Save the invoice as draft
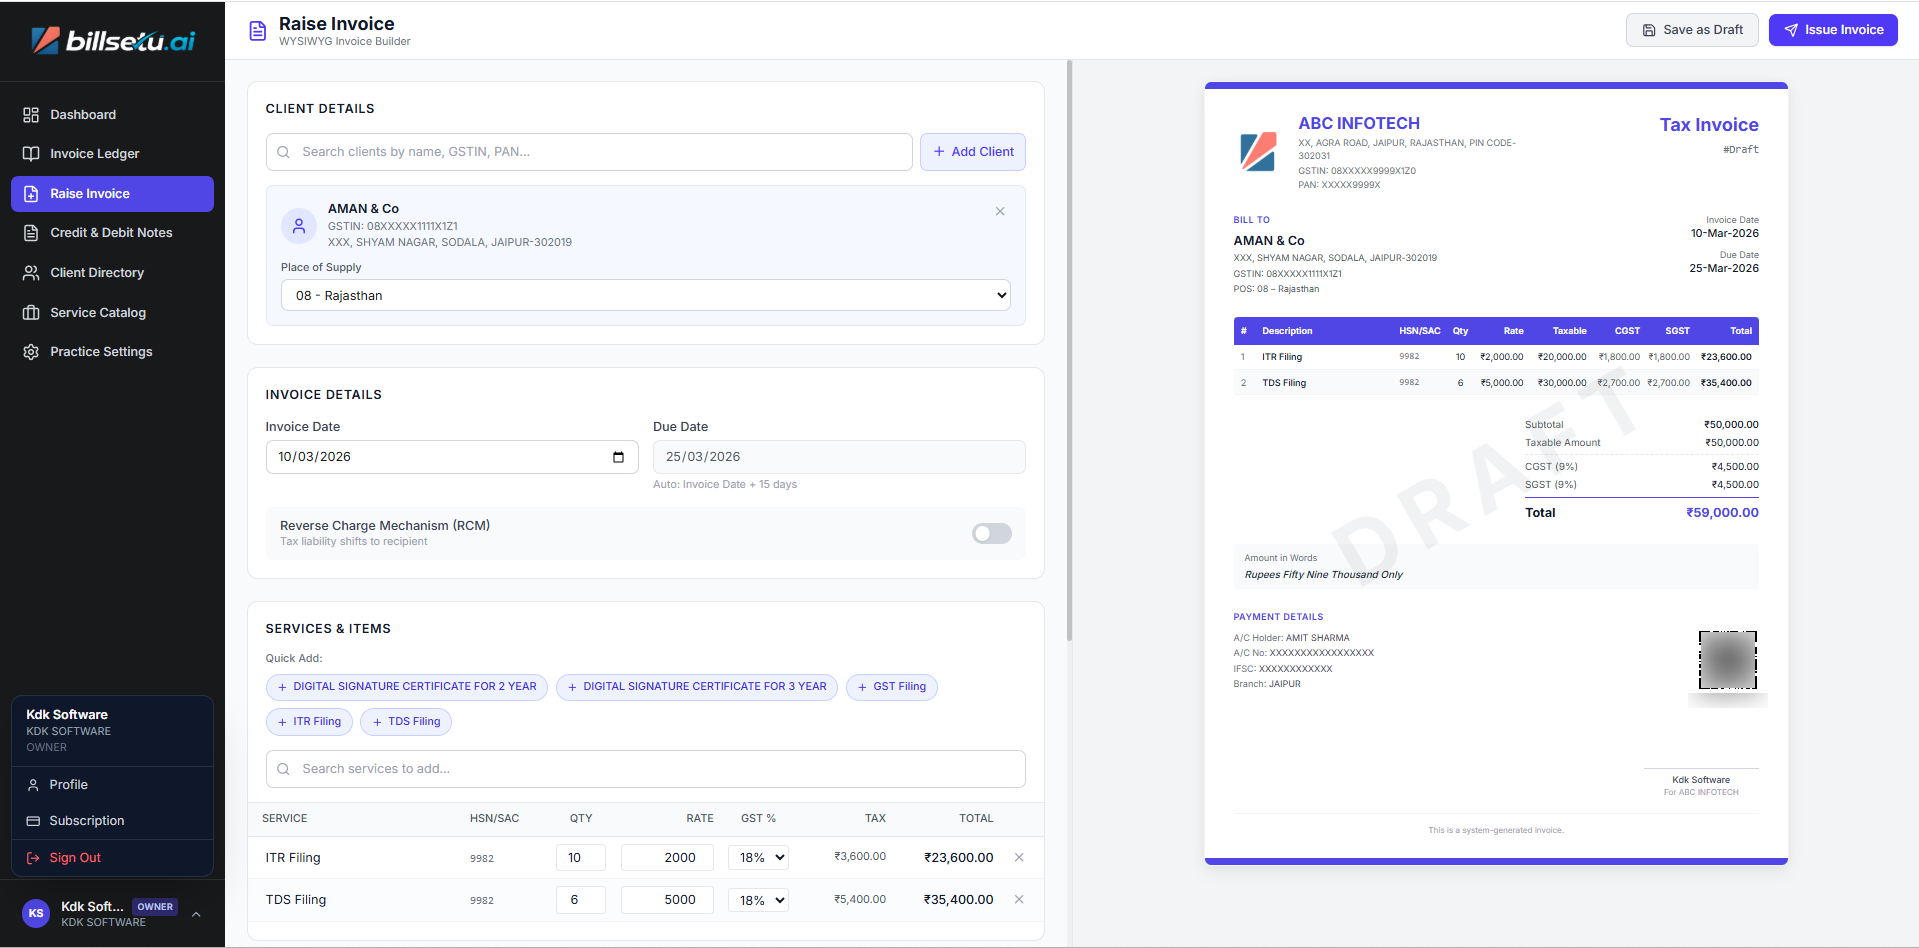Screen dimensions: 1919x948 point(1691,30)
